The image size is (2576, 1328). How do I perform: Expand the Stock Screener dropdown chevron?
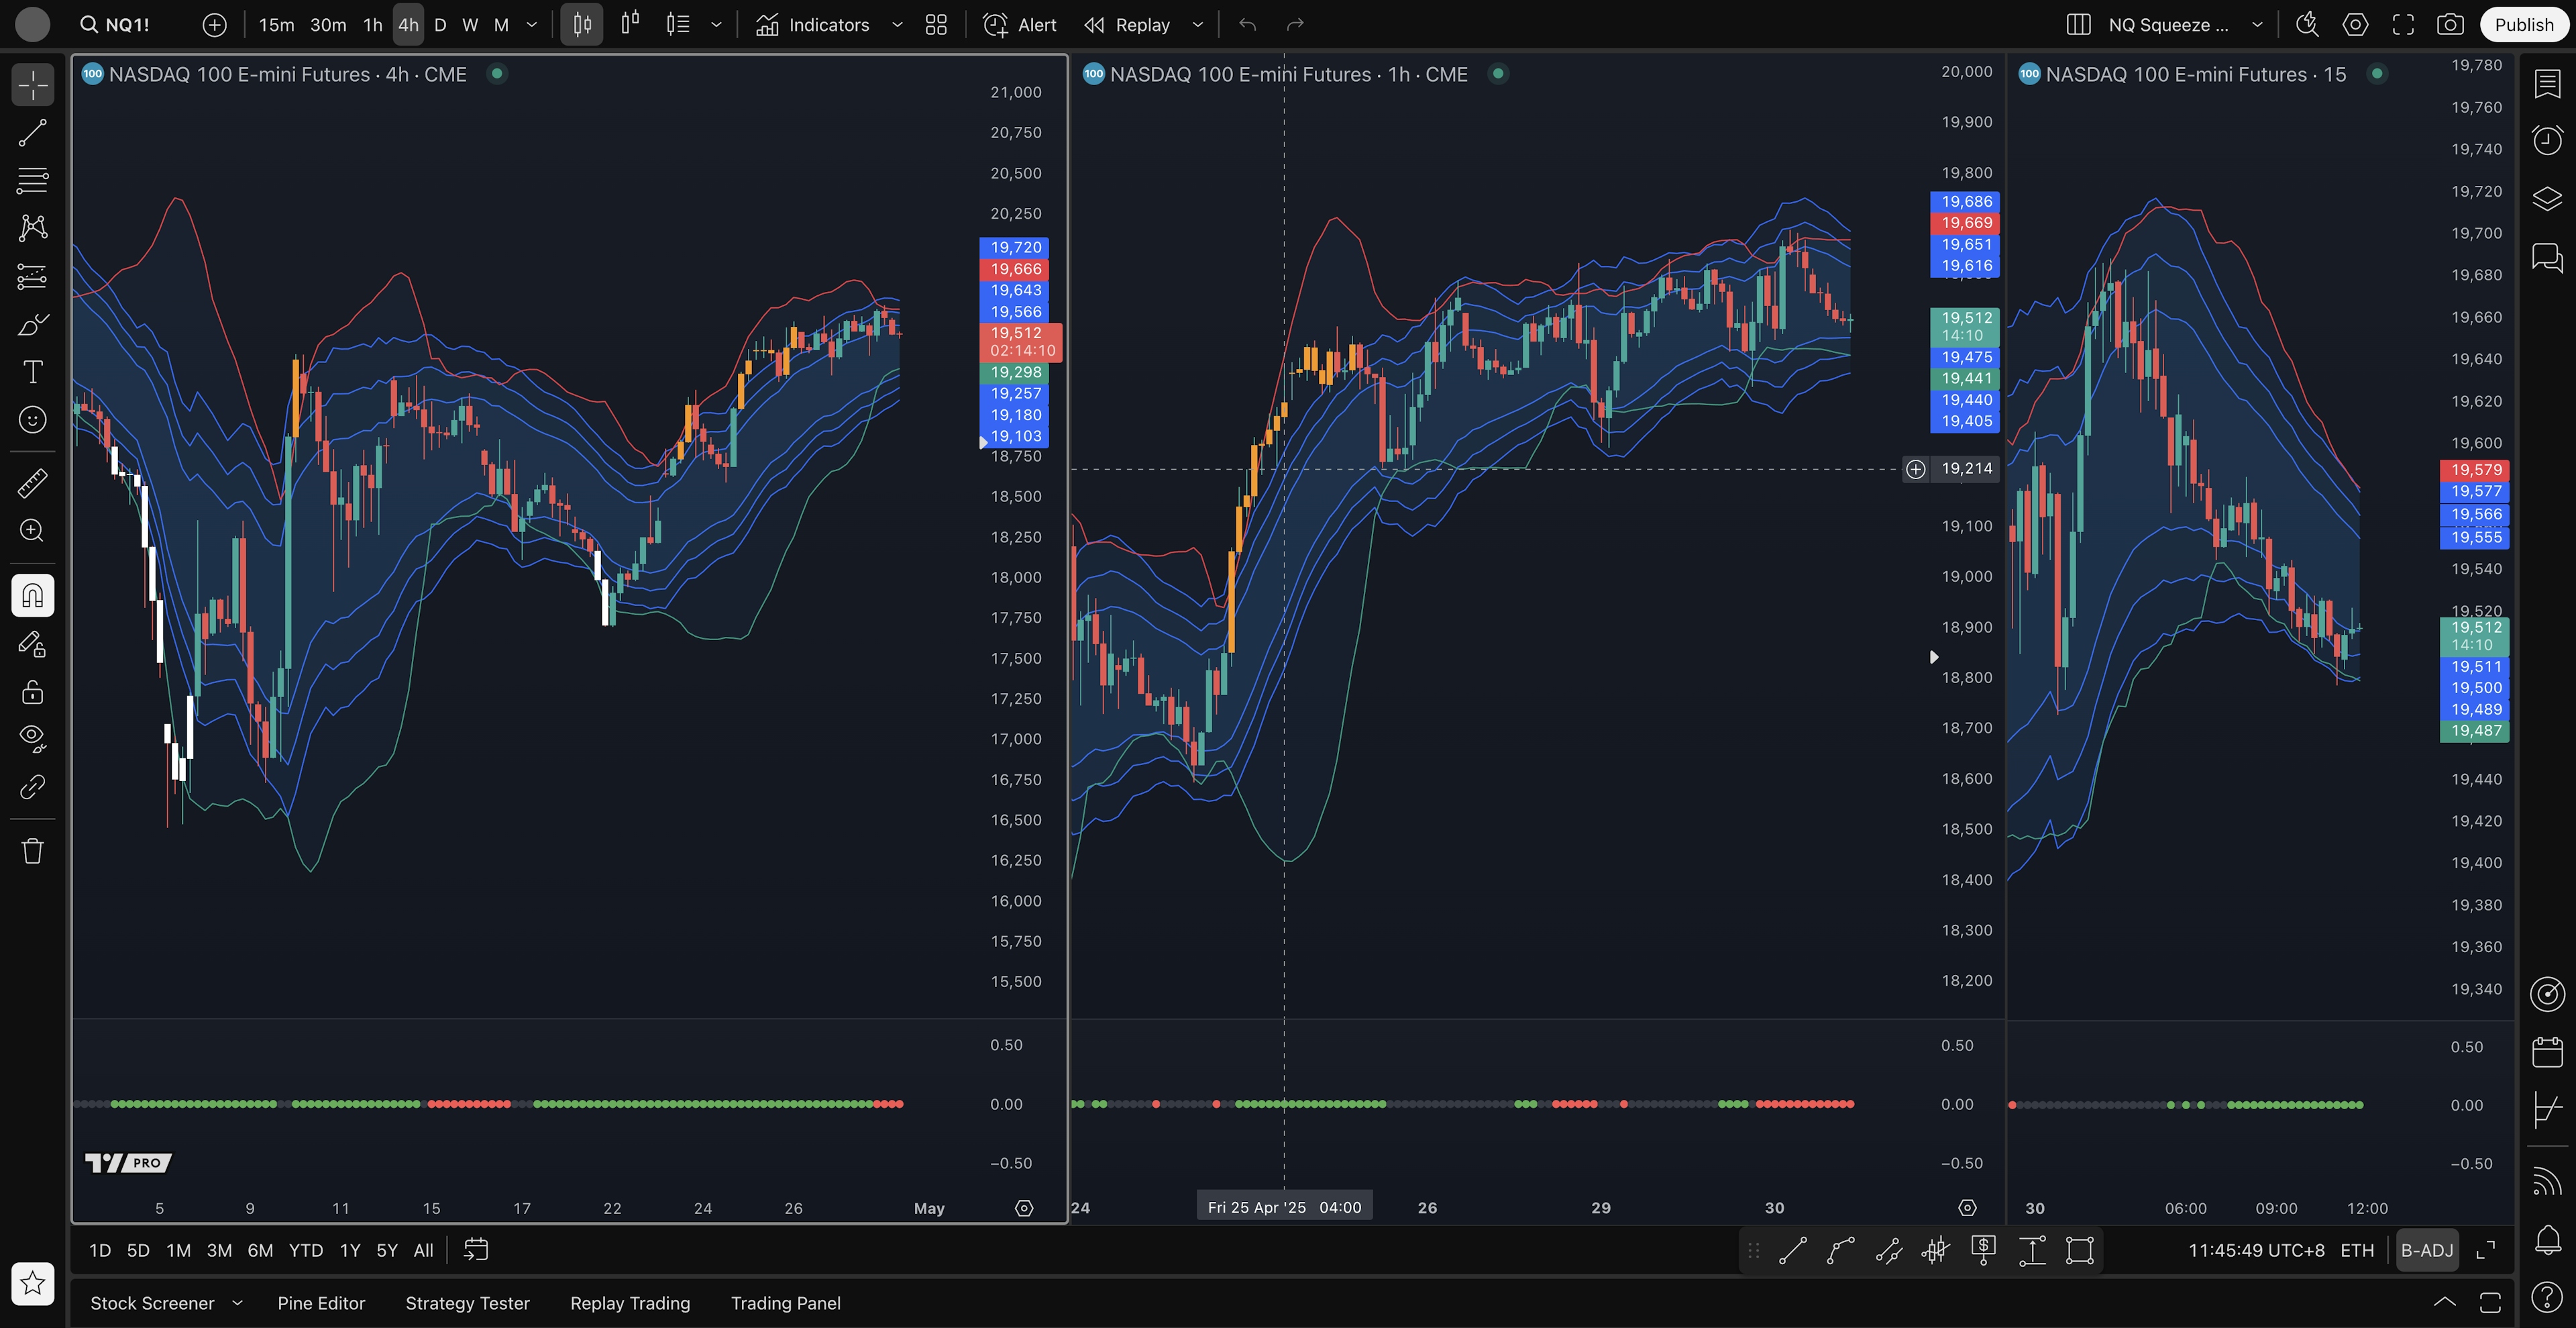[237, 1303]
